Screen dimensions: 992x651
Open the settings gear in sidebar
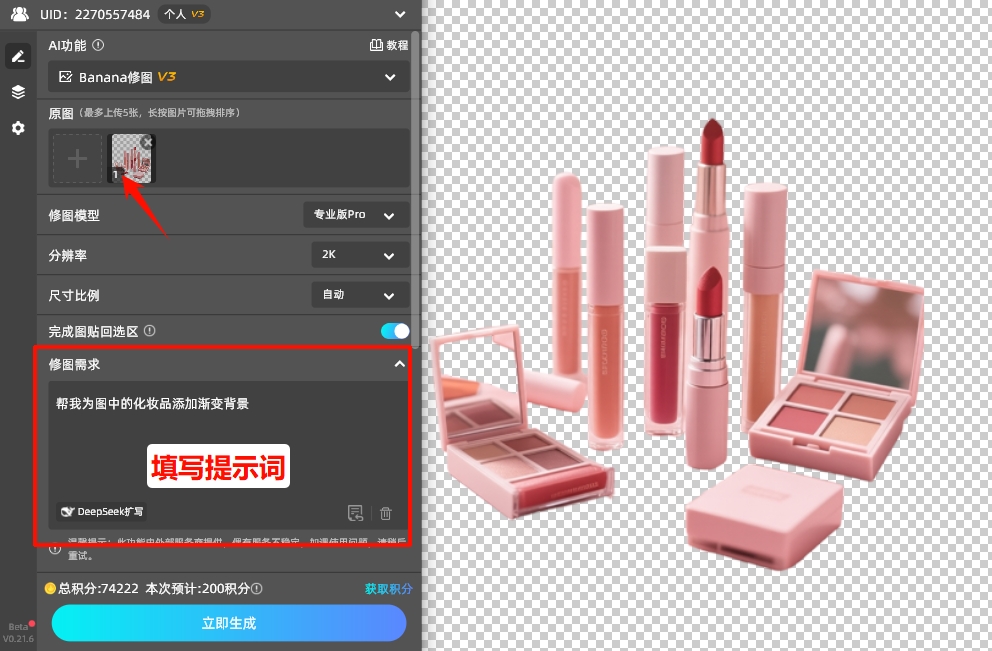click(x=17, y=128)
